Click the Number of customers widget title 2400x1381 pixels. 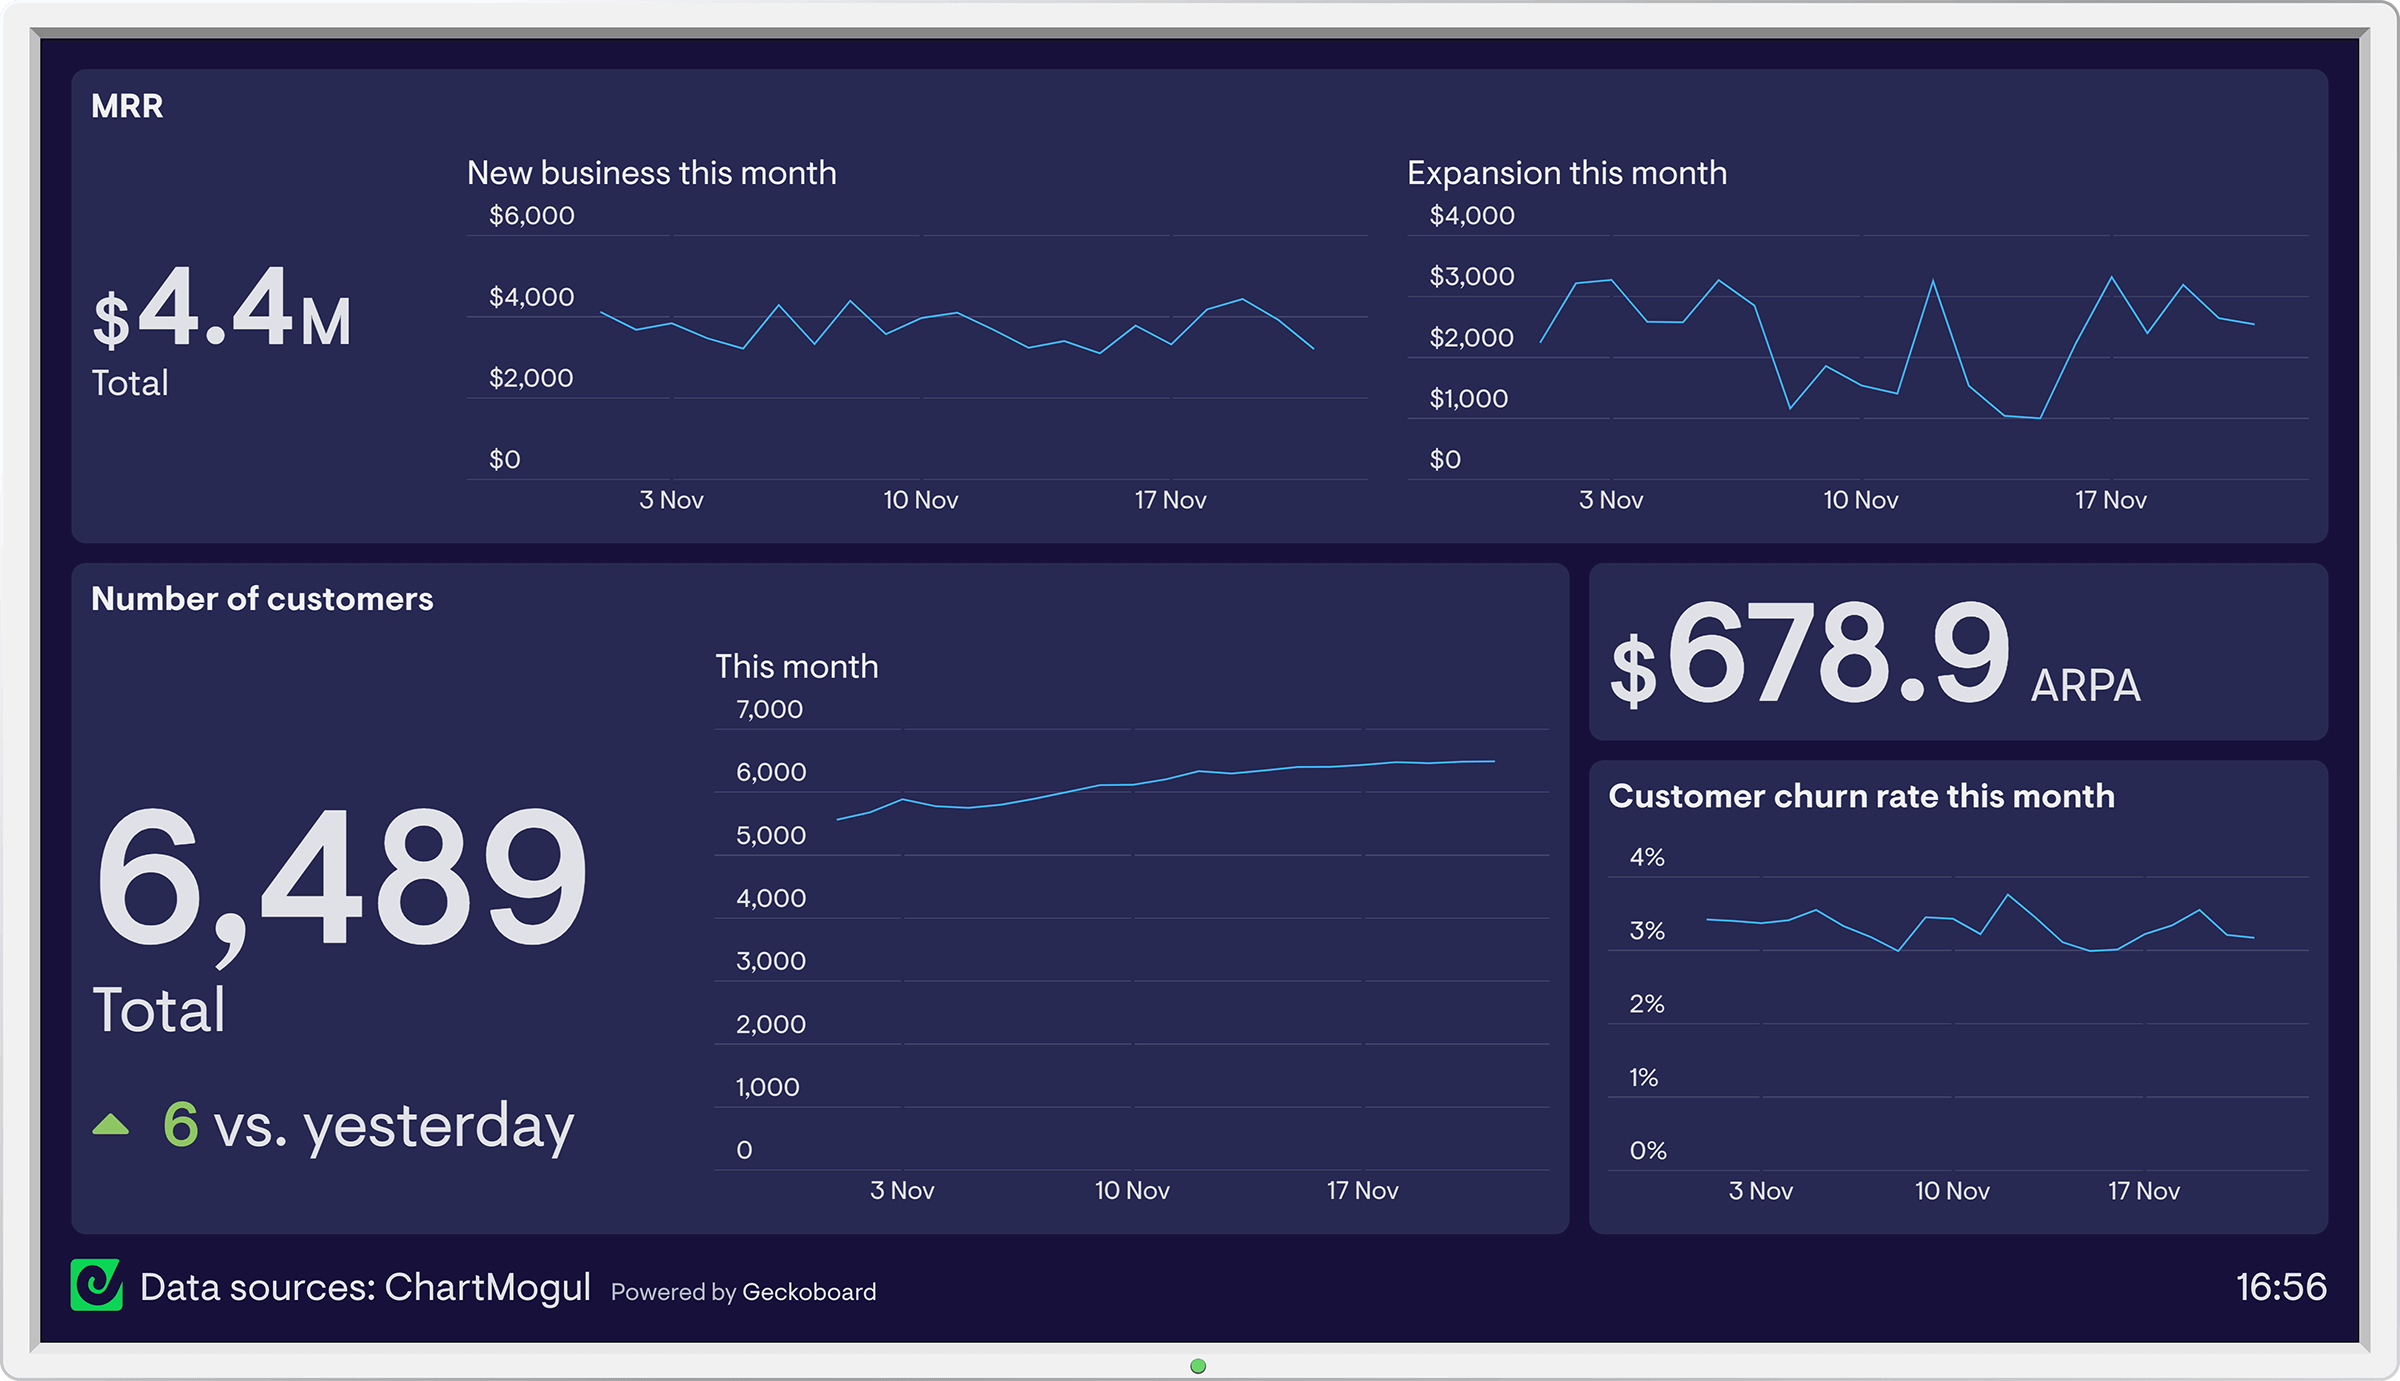[x=262, y=599]
